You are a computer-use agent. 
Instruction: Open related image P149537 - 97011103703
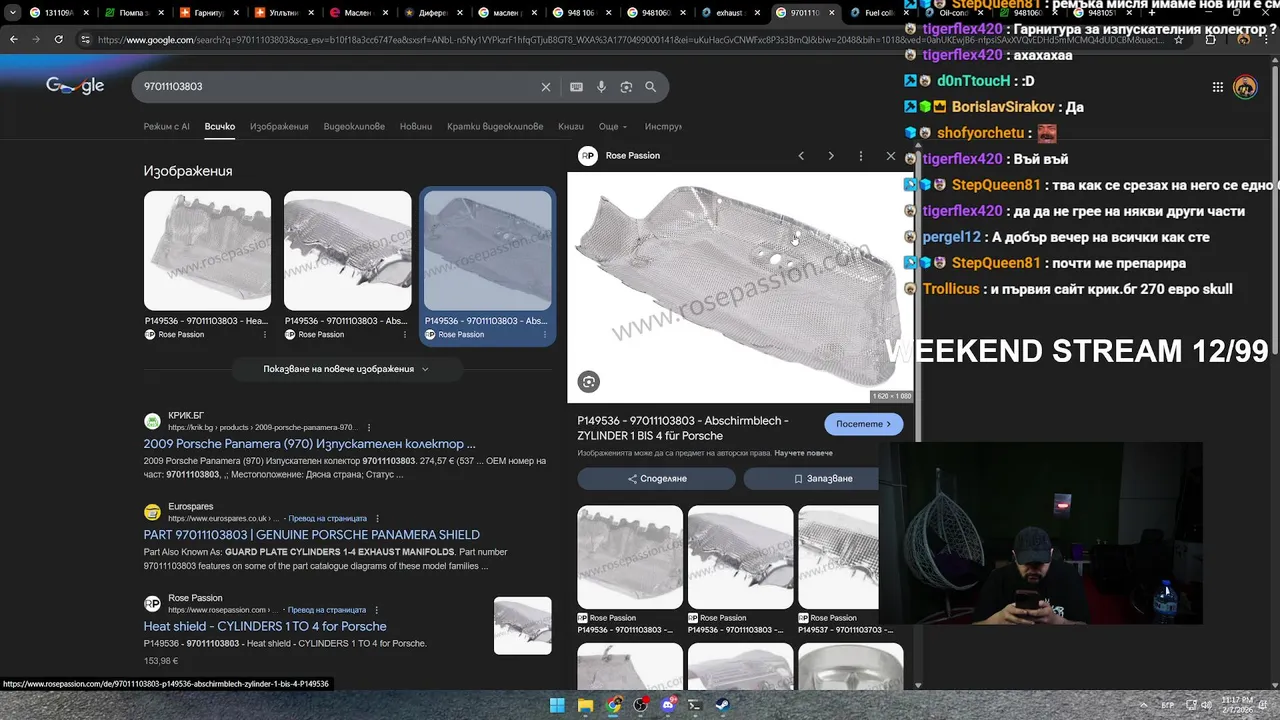(x=838, y=557)
